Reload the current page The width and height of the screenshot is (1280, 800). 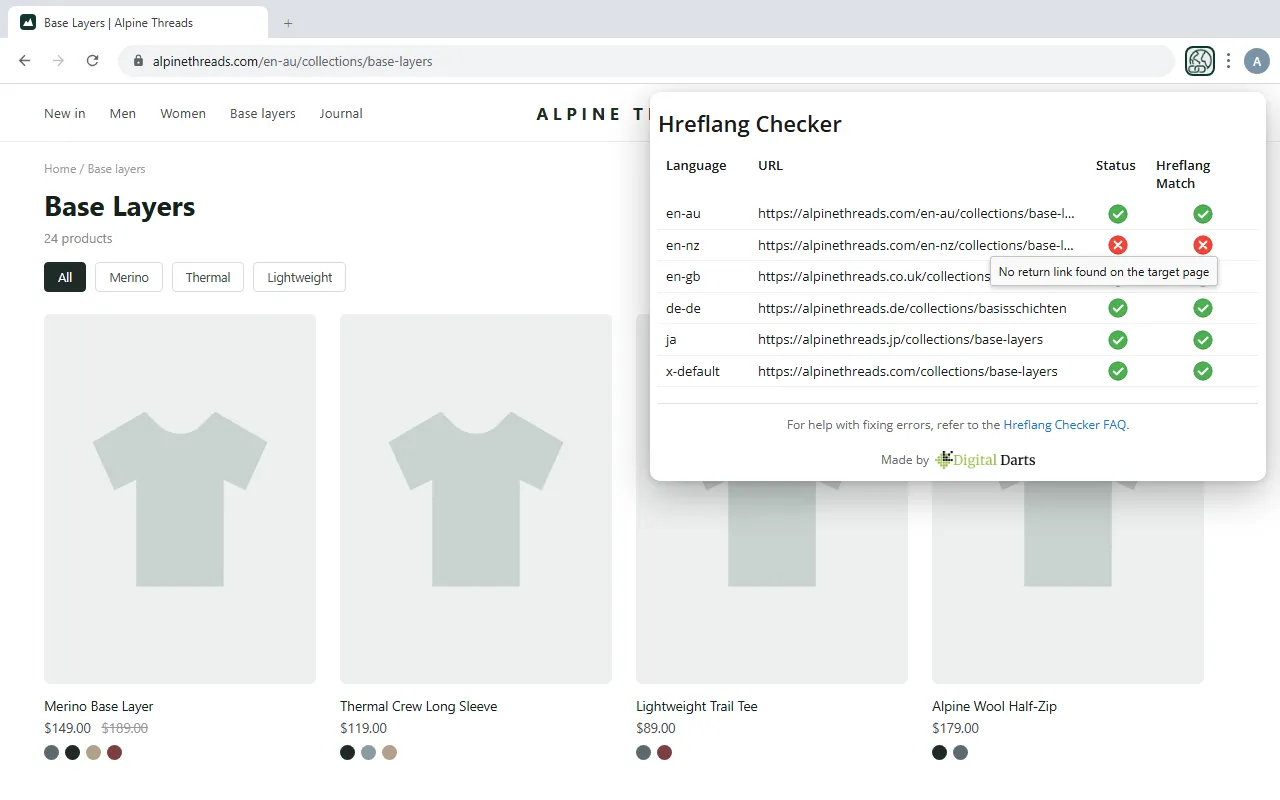click(x=92, y=61)
